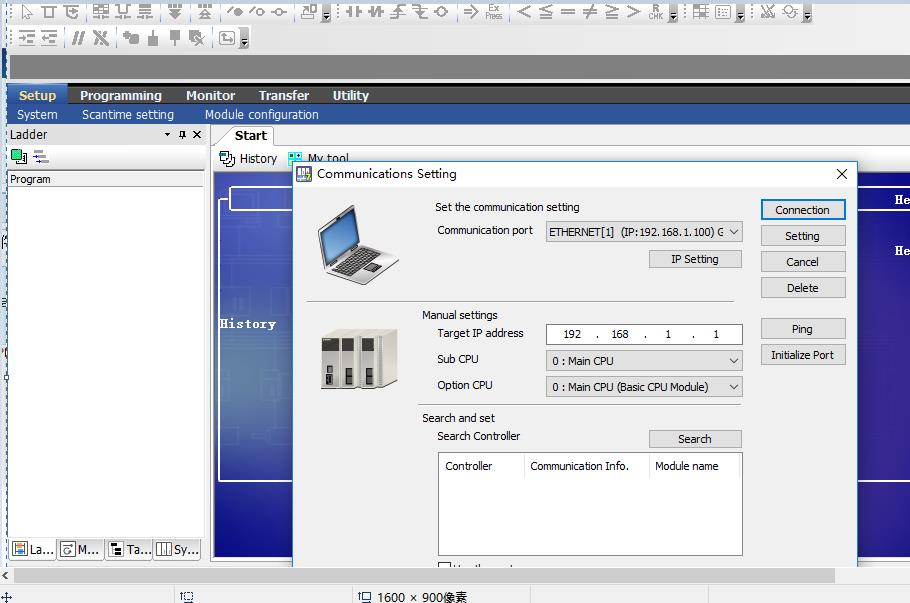
Task: Click the less-than comparison instruction icon
Action: [524, 12]
